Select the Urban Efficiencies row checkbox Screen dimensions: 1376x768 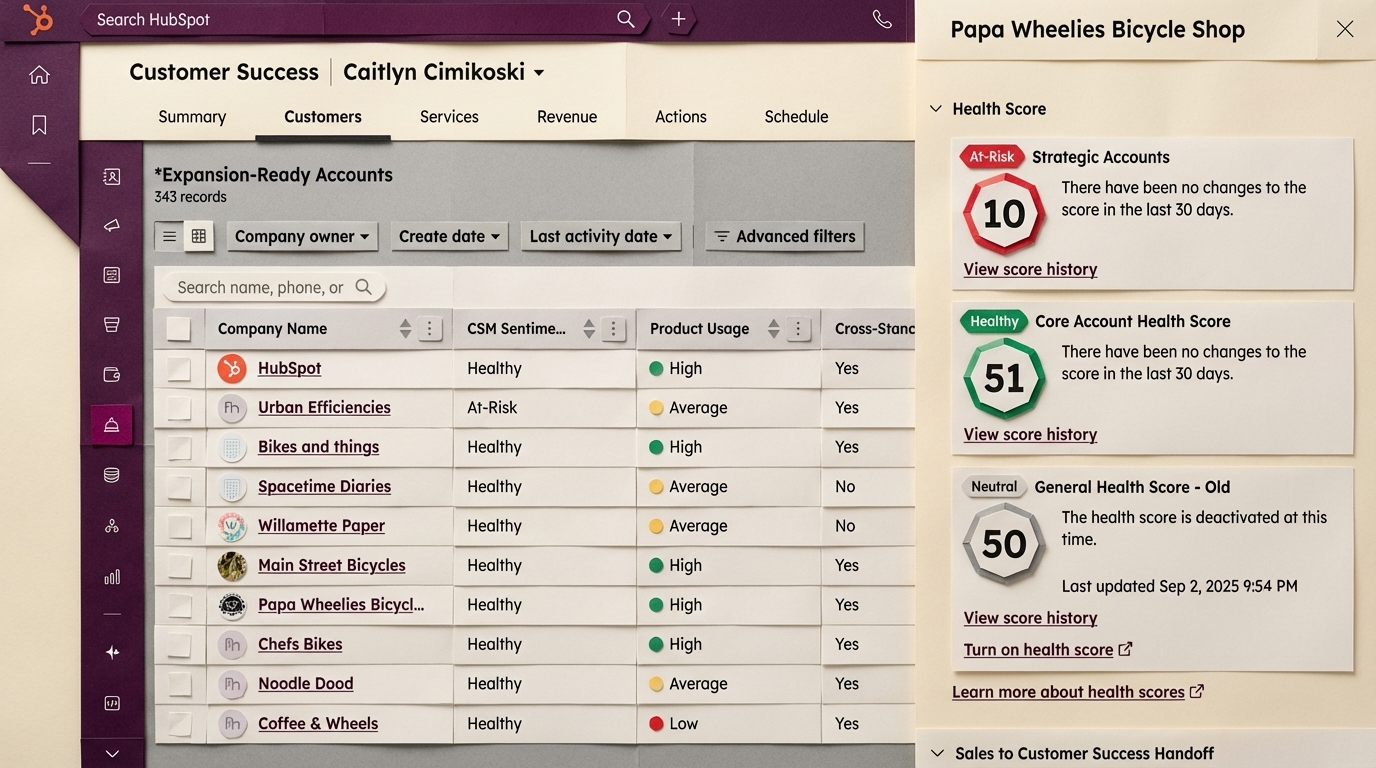[x=179, y=408]
